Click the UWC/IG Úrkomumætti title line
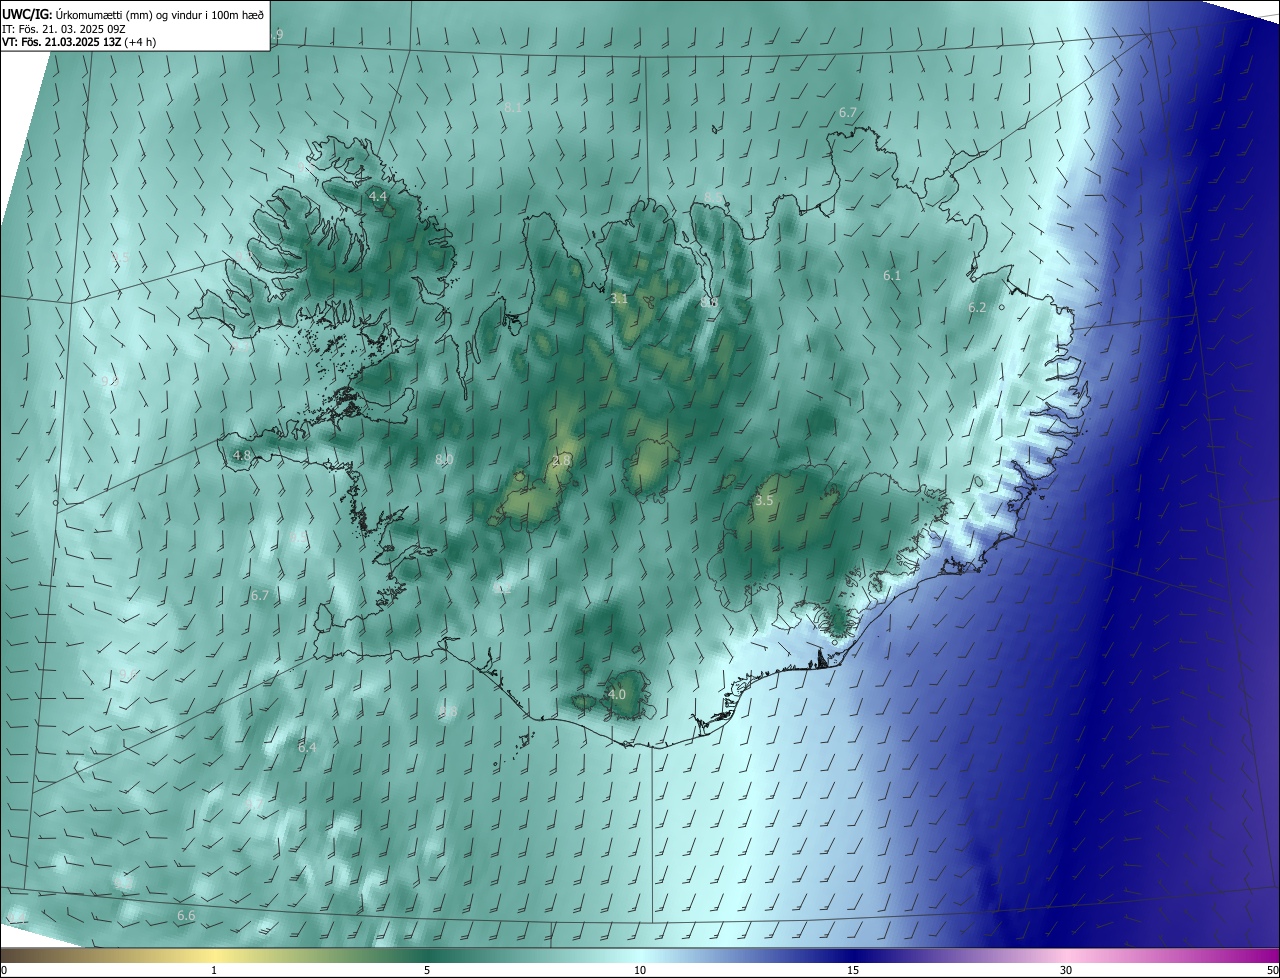Screen dimensions: 1280x978 [x=133, y=13]
